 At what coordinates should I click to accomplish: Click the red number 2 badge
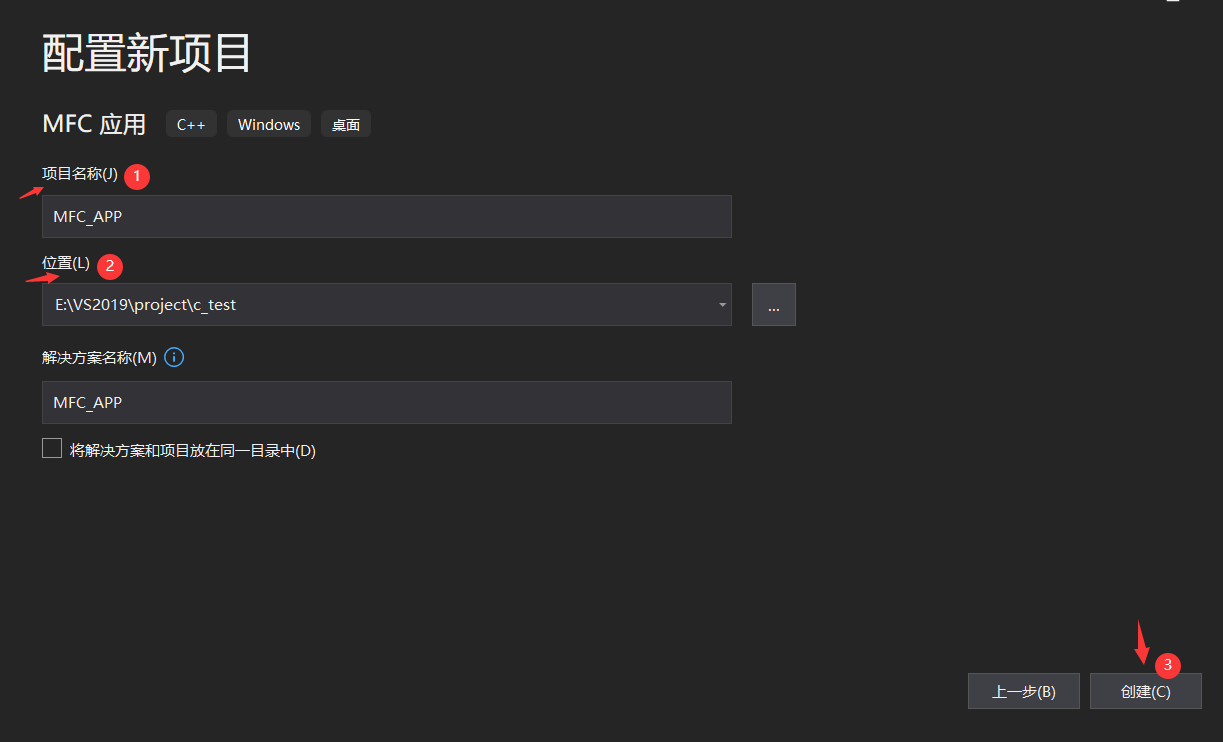[x=110, y=266]
